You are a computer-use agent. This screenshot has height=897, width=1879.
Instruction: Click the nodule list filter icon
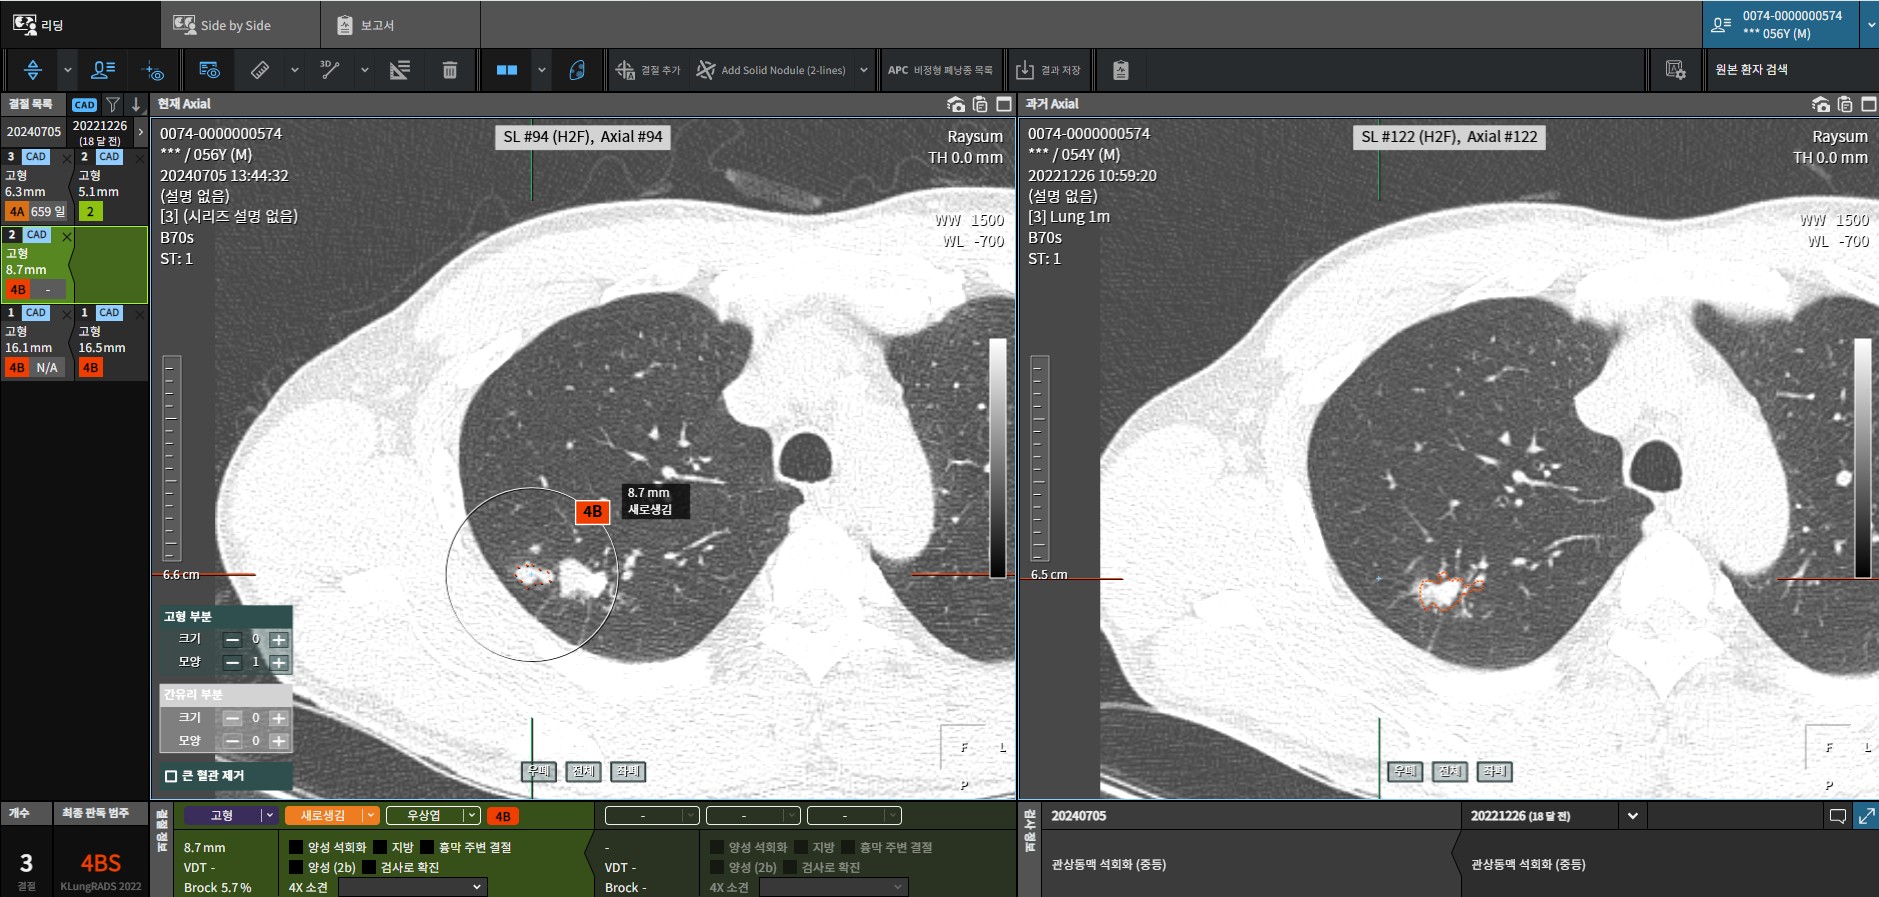(x=113, y=104)
